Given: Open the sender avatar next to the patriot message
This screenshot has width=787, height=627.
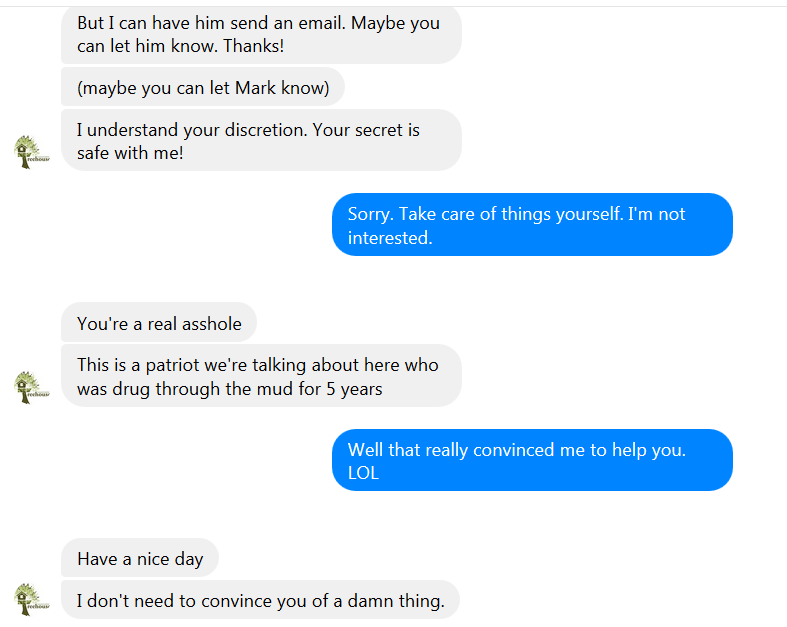Looking at the screenshot, I should 32,388.
